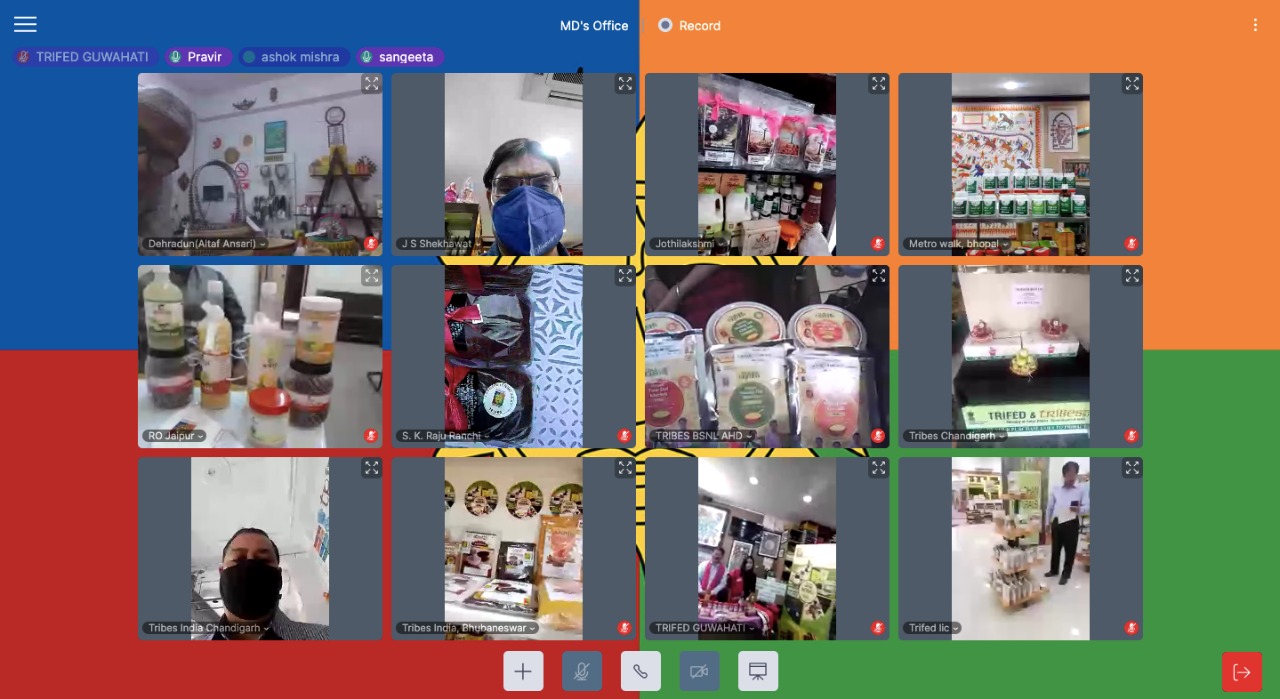1280x699 pixels.
Task: Expand J S Shekhawat video to fullscreen
Action: coord(625,84)
